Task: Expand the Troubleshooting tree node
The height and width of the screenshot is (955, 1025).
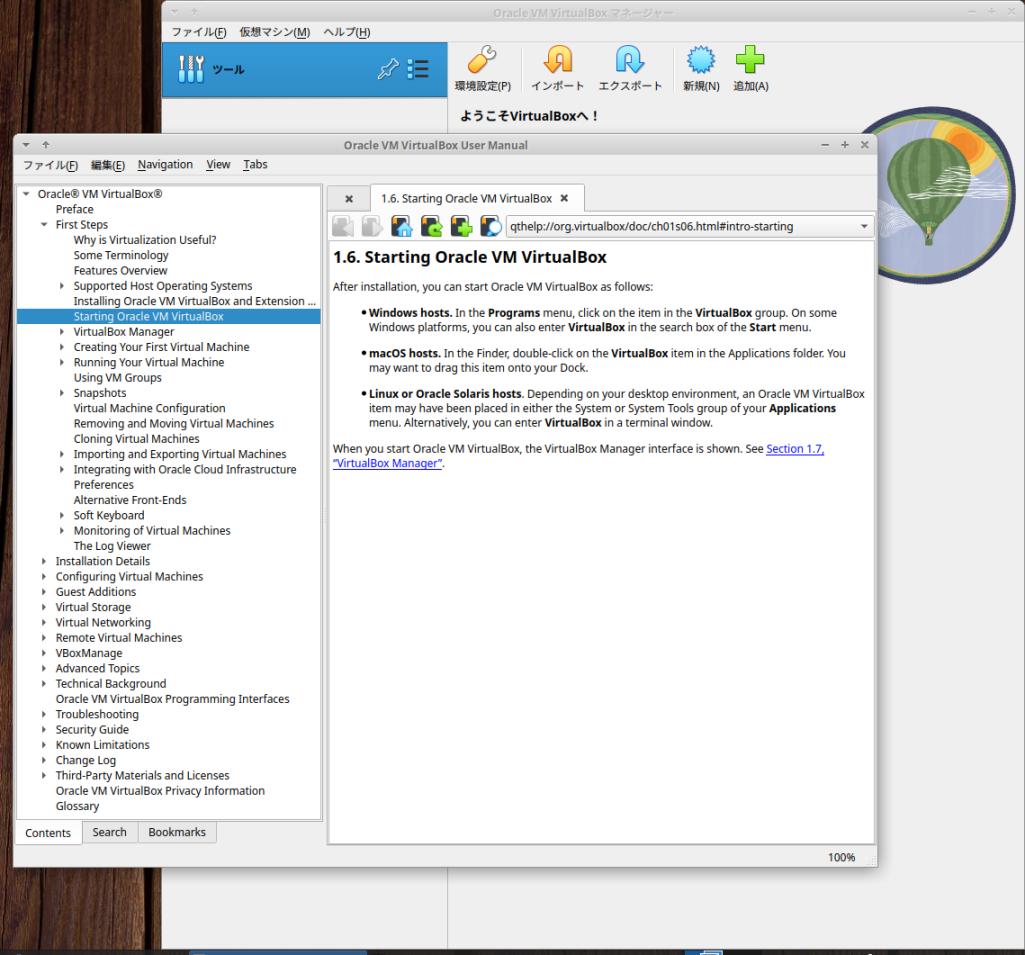Action: click(x=44, y=714)
